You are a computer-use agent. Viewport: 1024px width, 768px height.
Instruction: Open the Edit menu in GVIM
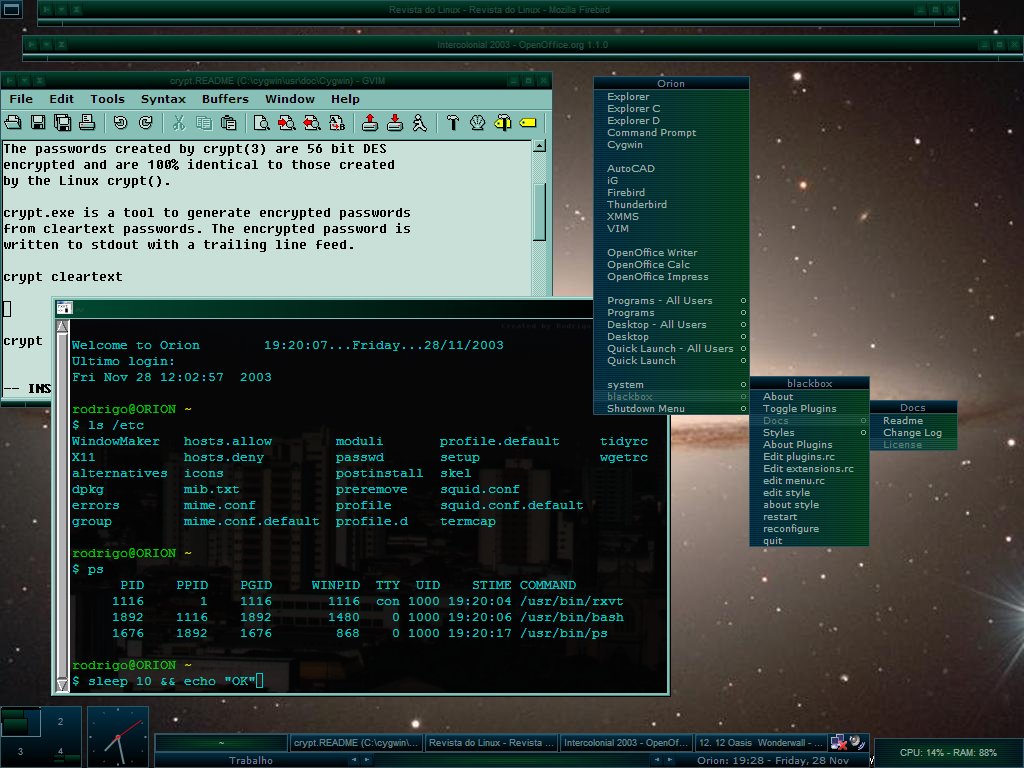61,99
